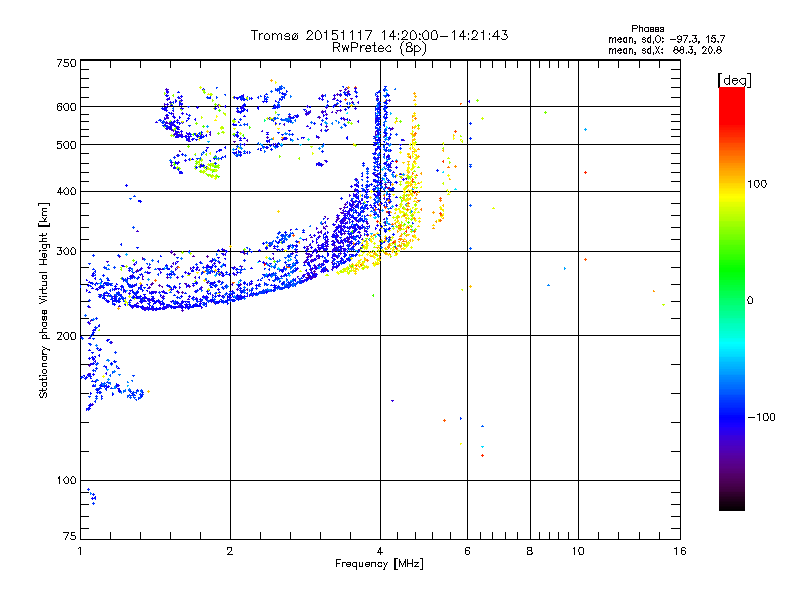Click the height axis tick label "300"
This screenshot has height=600, width=800.
point(67,252)
